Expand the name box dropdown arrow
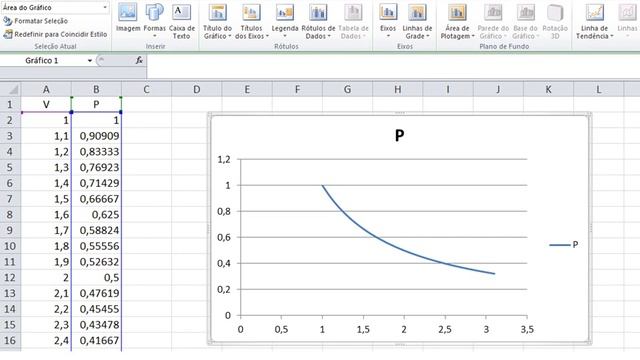This screenshot has width=640, height=360. click(90, 61)
